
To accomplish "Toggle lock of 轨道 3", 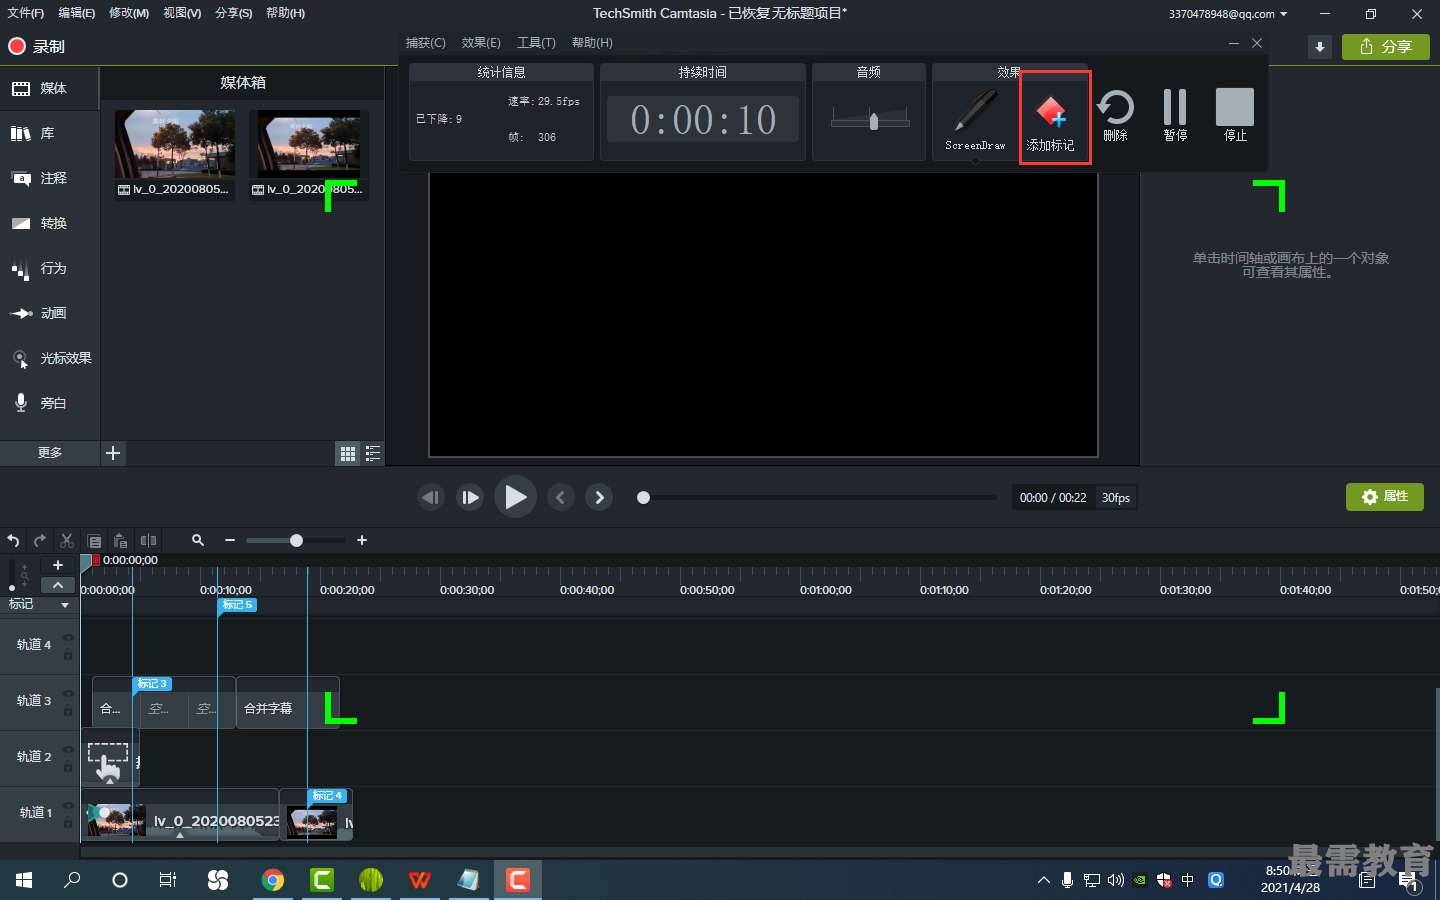I will [69, 711].
